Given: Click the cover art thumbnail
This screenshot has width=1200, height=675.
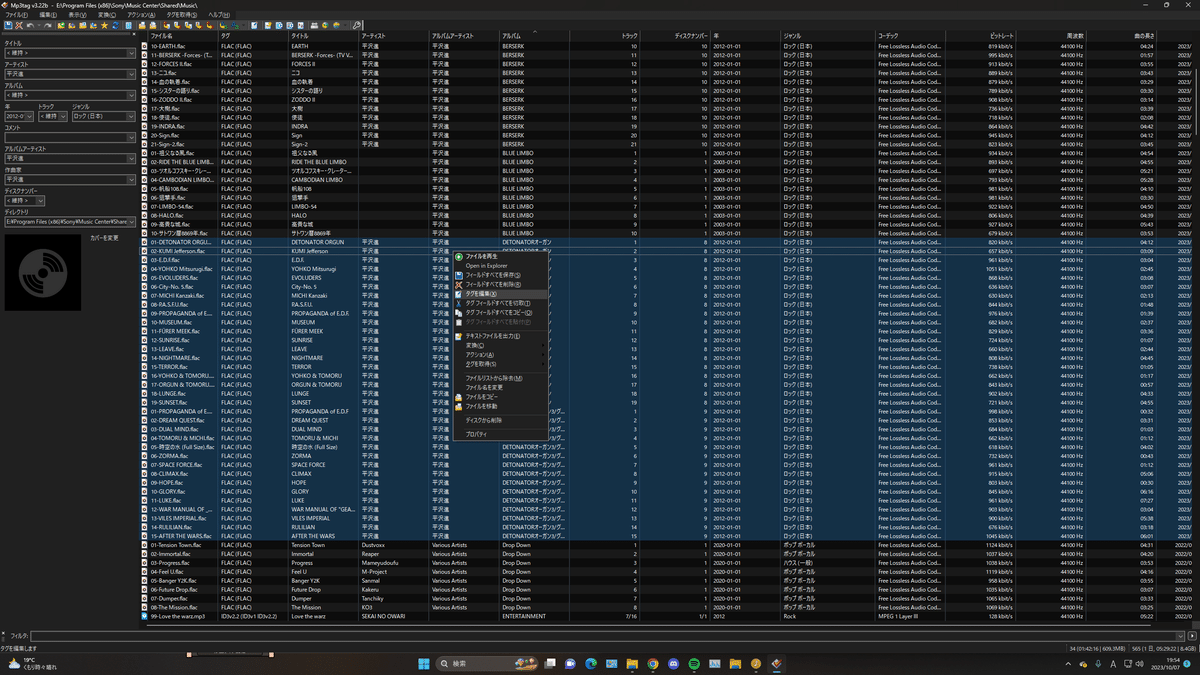Looking at the screenshot, I should (x=44, y=271).
